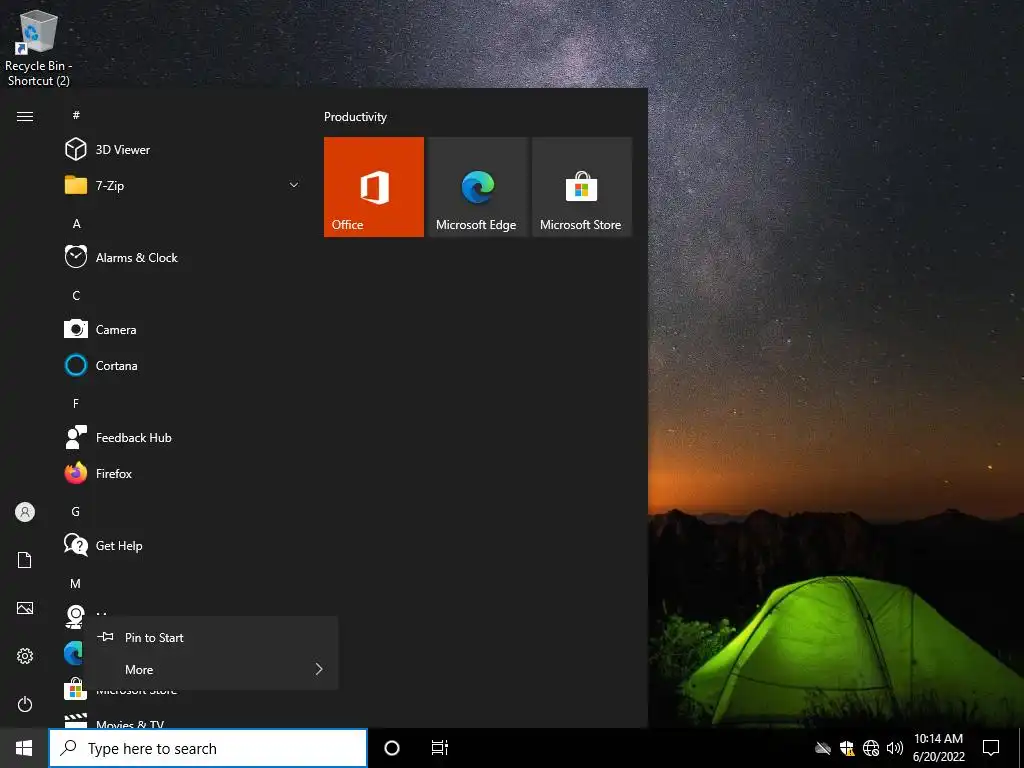
Task: Open the 7-Zip folder entry
Action: point(183,185)
